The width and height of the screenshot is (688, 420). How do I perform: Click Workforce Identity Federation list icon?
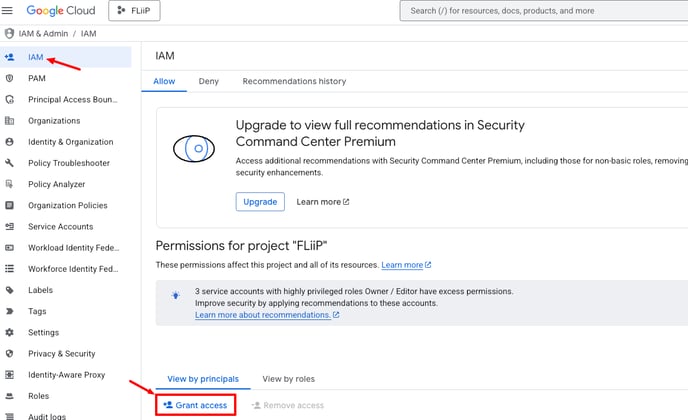pyautogui.click(x=9, y=269)
